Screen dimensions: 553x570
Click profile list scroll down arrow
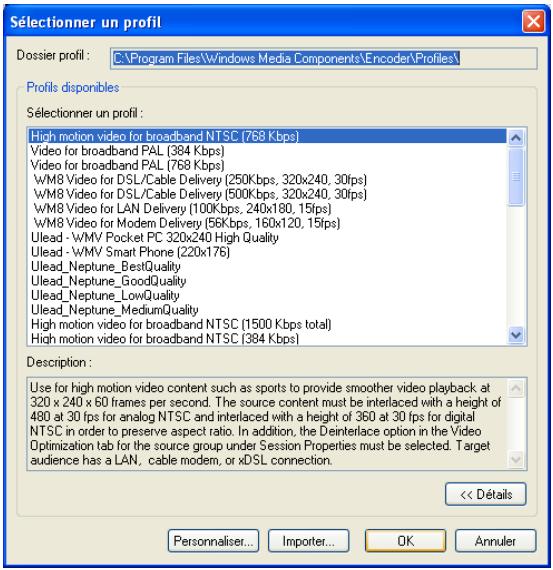(x=516, y=334)
